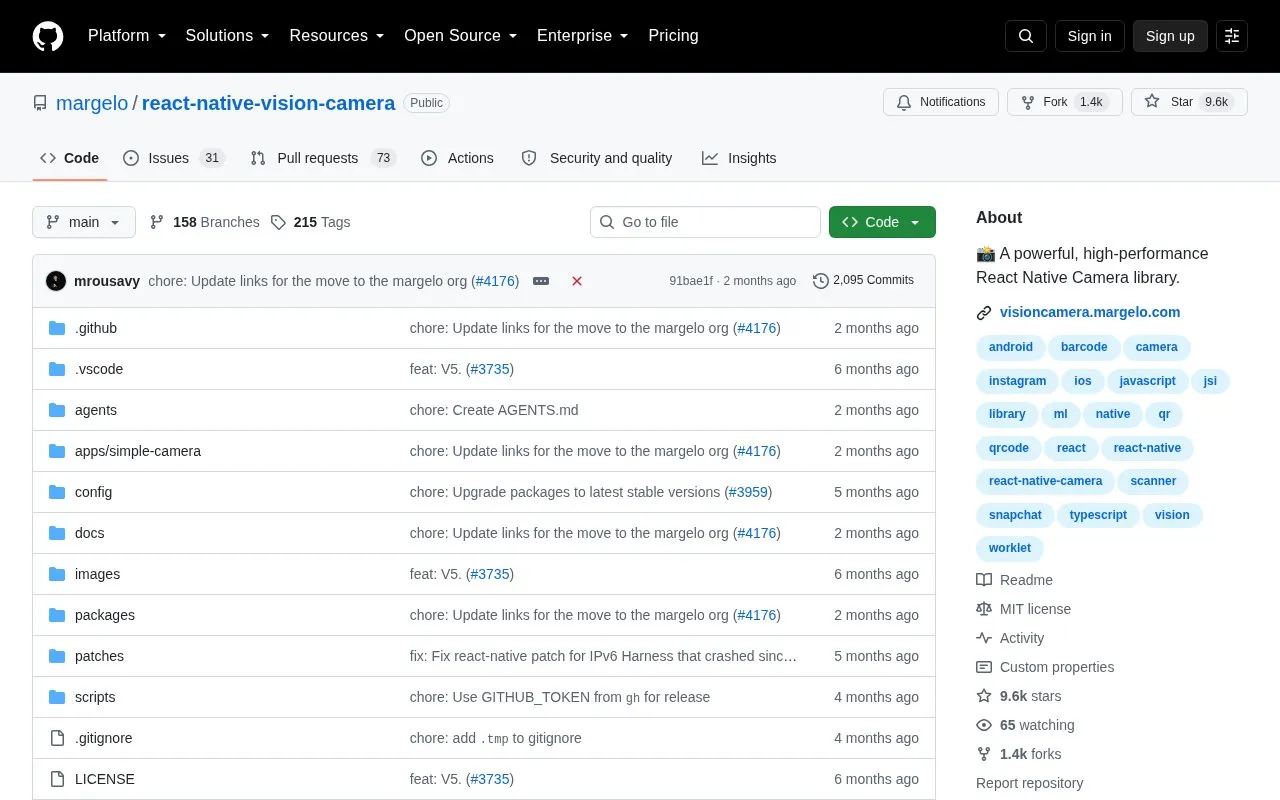Show commit details ellipsis for latest commit
Image resolution: width=1280 pixels, height=800 pixels.
click(x=541, y=281)
